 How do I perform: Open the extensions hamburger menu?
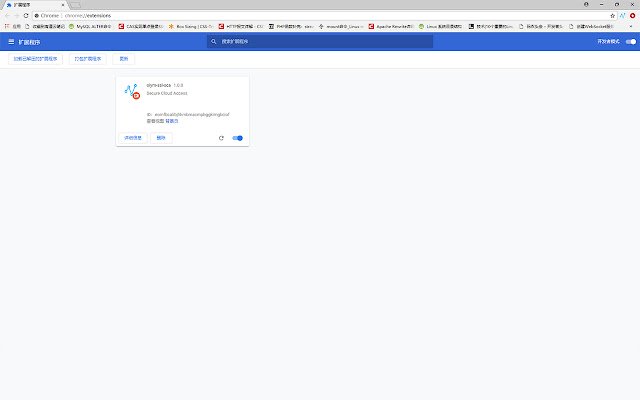(11, 42)
